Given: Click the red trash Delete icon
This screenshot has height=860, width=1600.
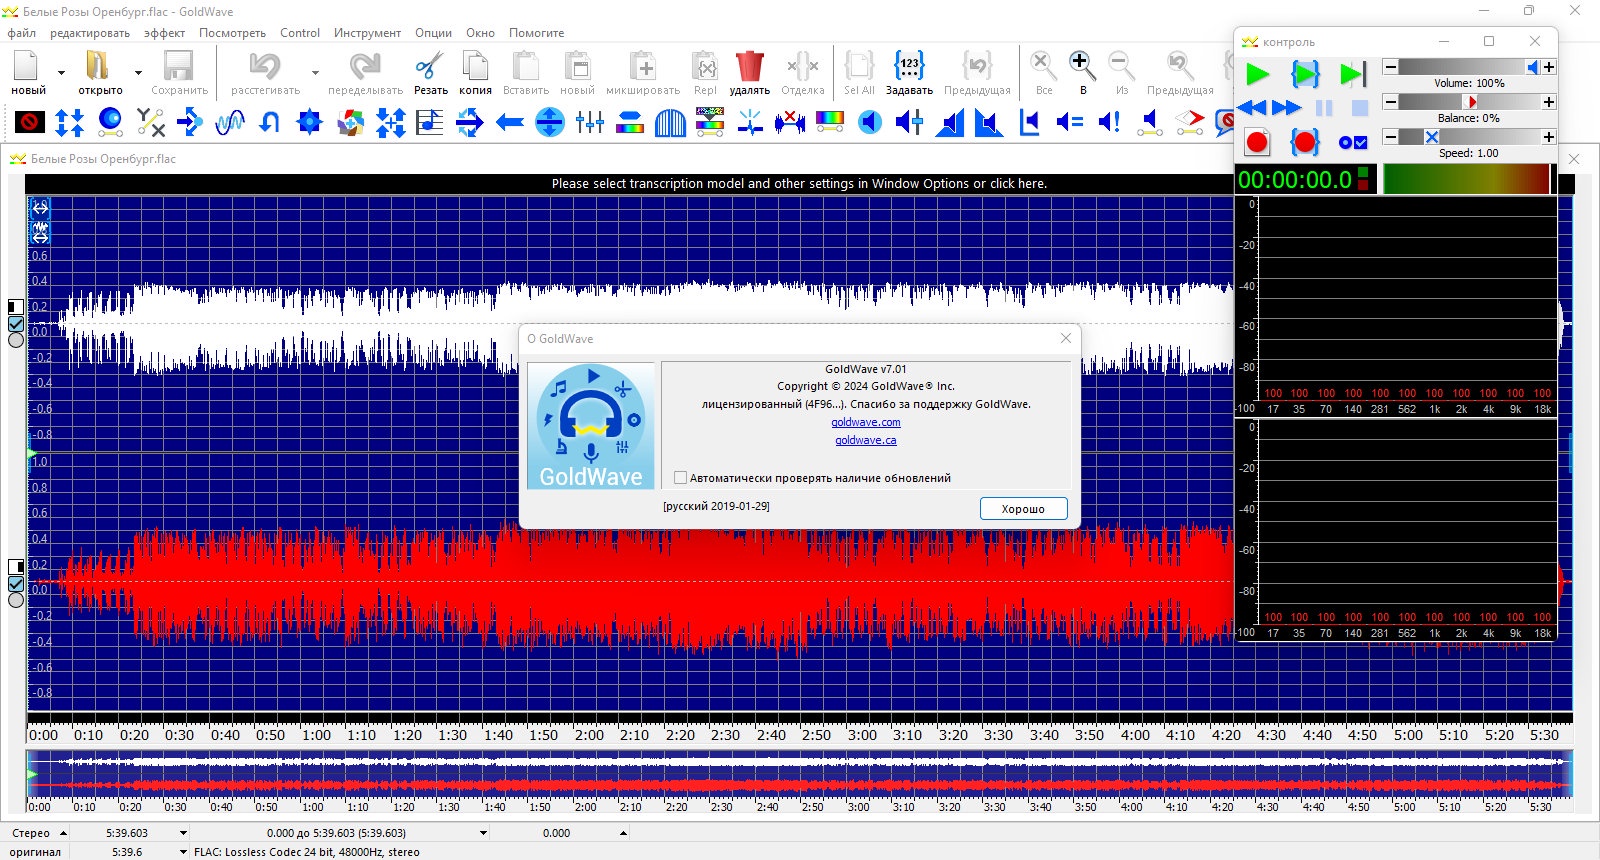Looking at the screenshot, I should [749, 68].
